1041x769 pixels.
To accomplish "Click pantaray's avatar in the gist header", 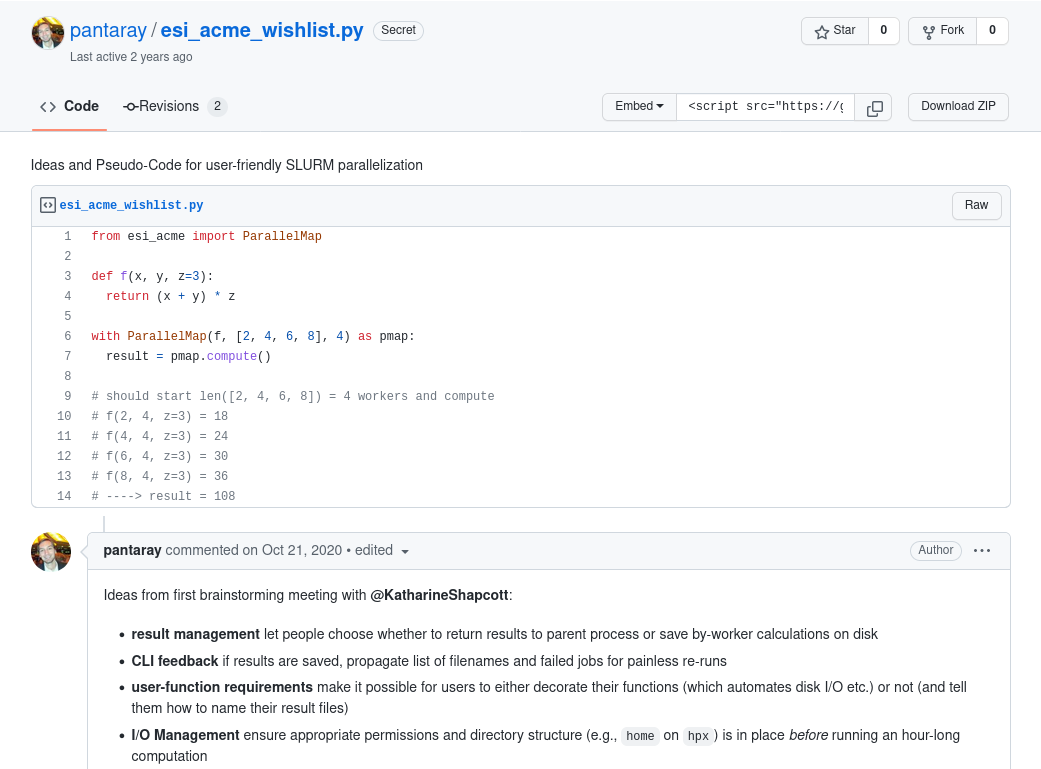I will (x=47, y=33).
